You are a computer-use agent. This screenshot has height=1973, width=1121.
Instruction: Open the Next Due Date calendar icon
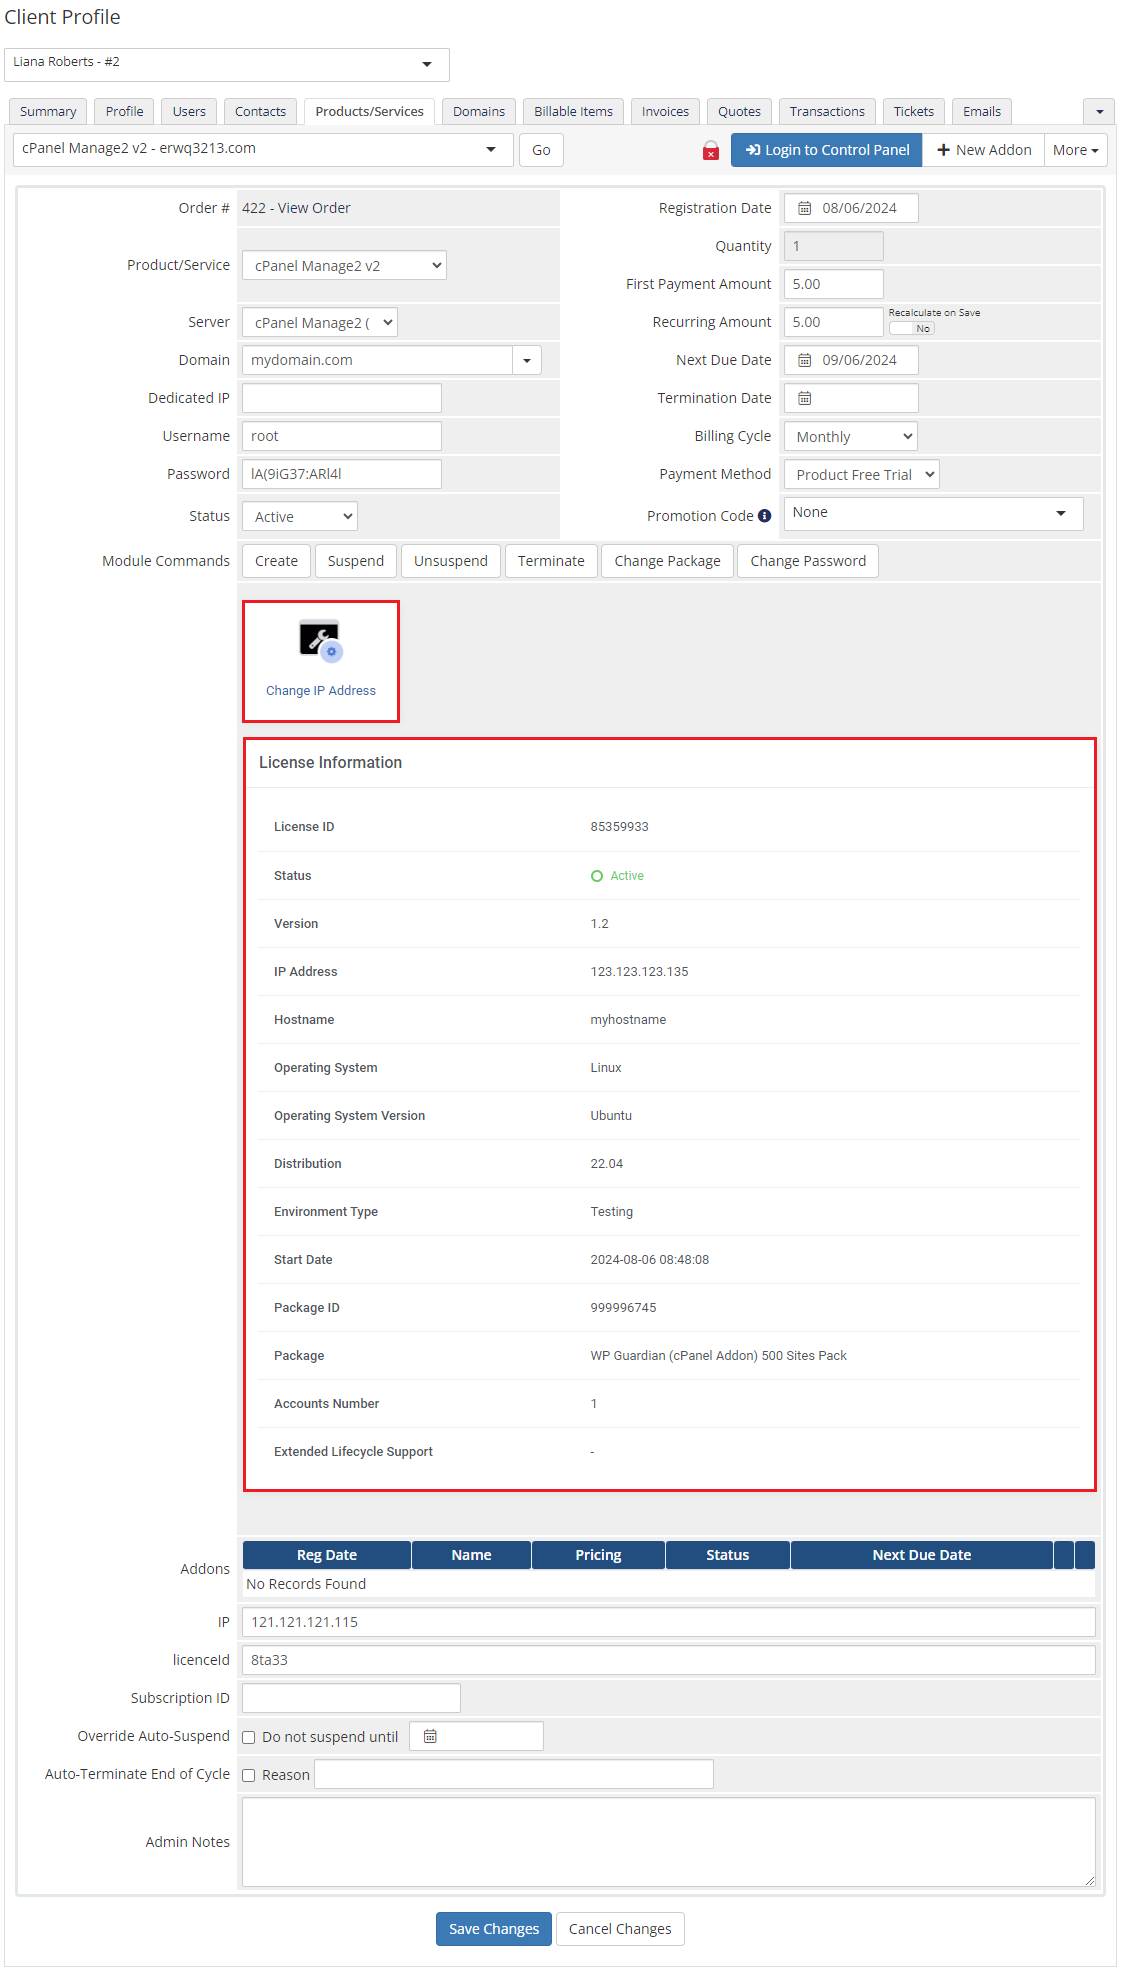[804, 360]
